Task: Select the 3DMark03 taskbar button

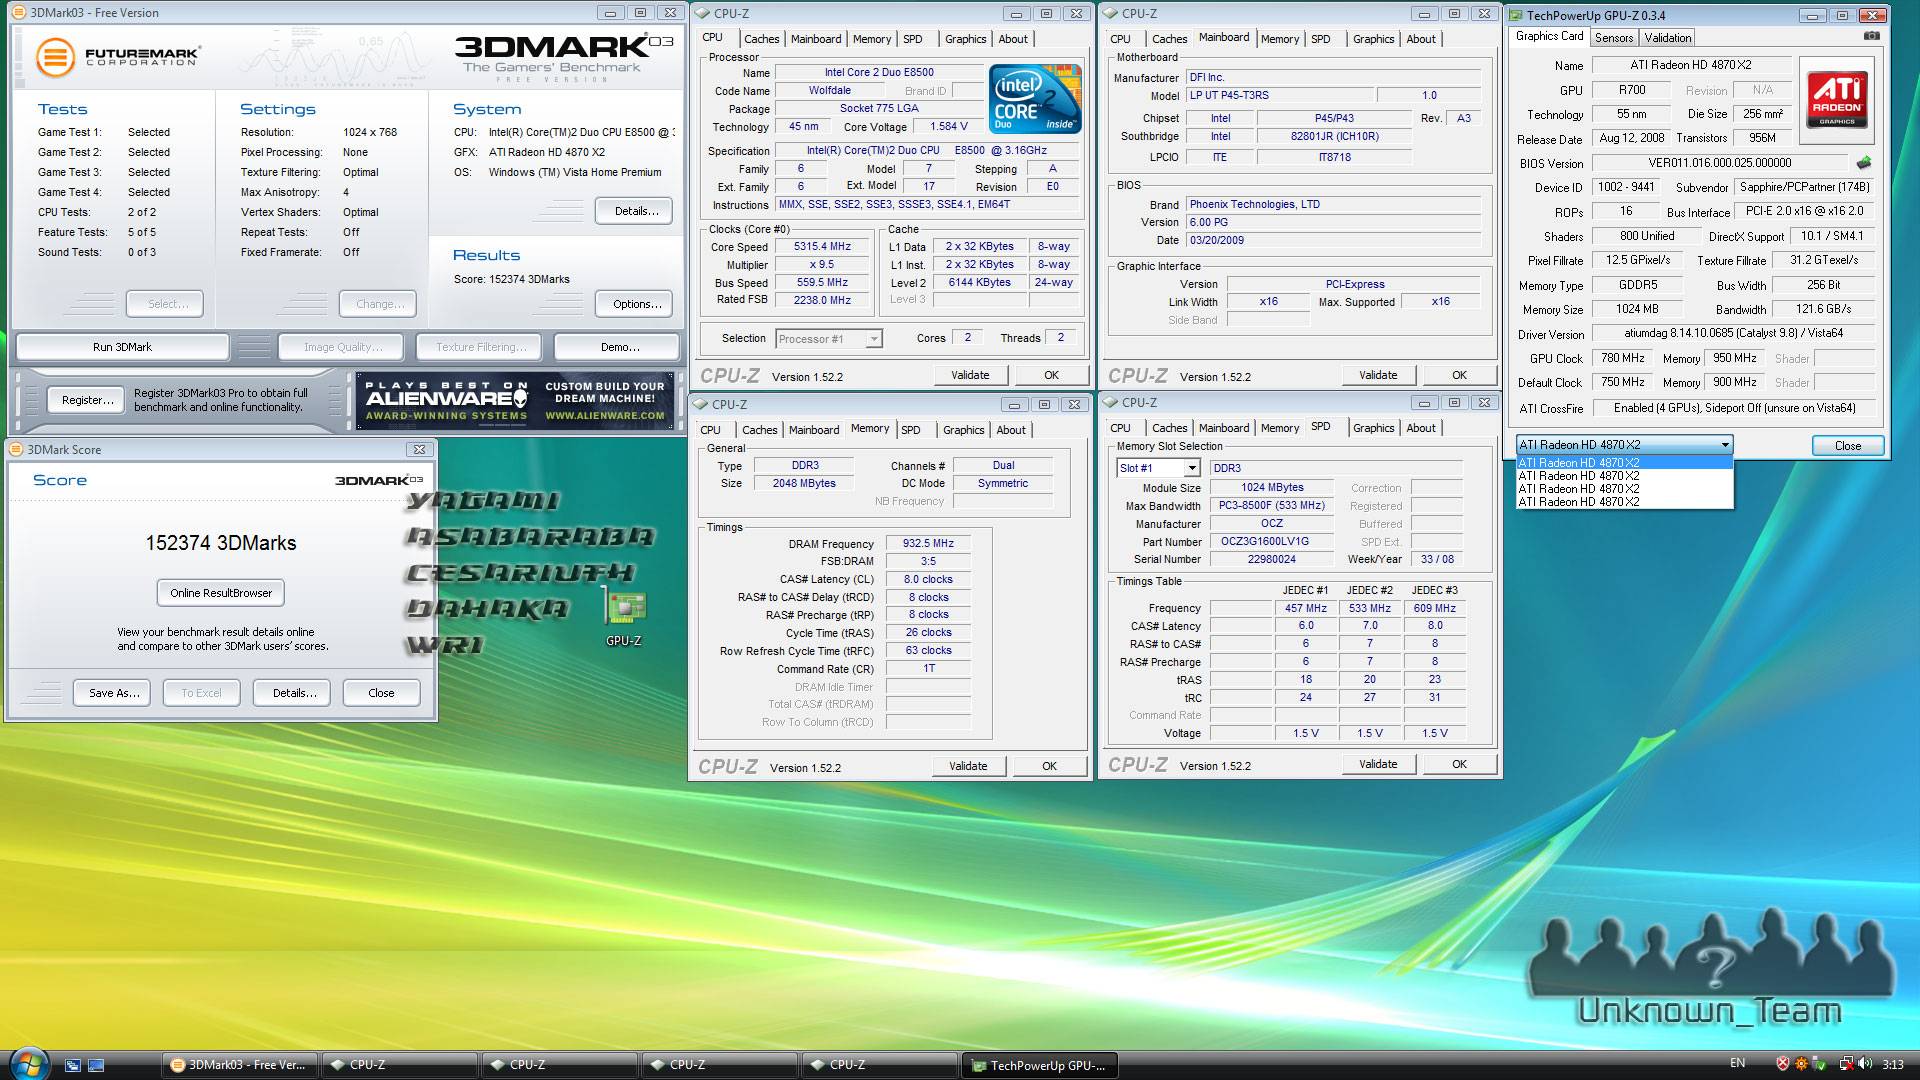Action: point(240,1065)
